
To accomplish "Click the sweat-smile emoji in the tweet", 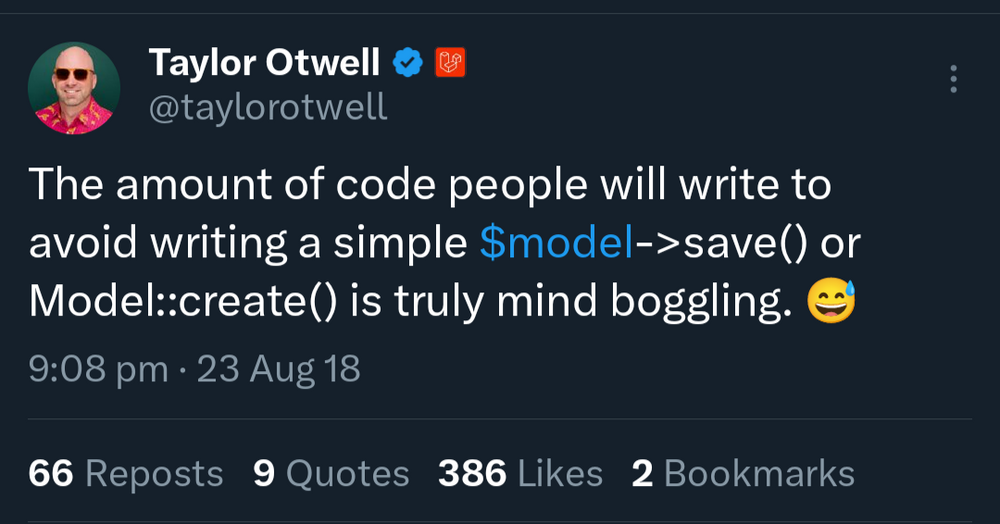I will 830,301.
